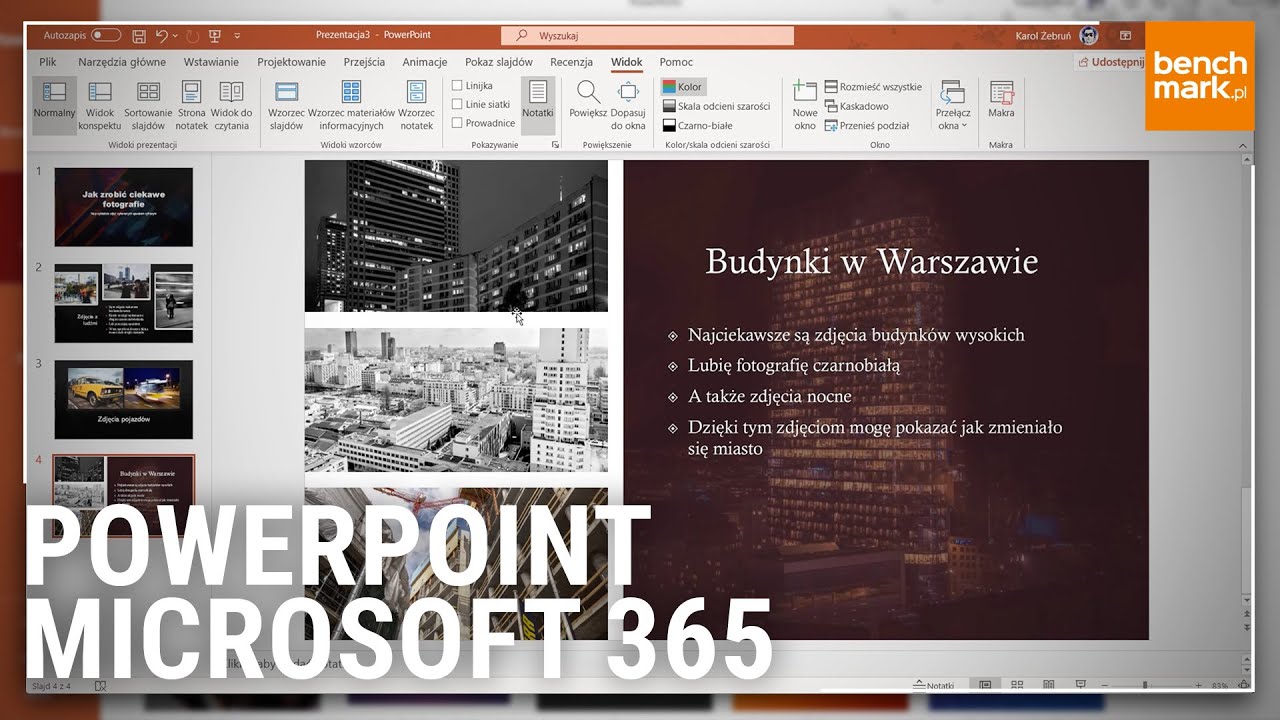Viewport: 1280px width, 720px height.
Task: Select Kolor color mode
Action: pyautogui.click(x=683, y=87)
